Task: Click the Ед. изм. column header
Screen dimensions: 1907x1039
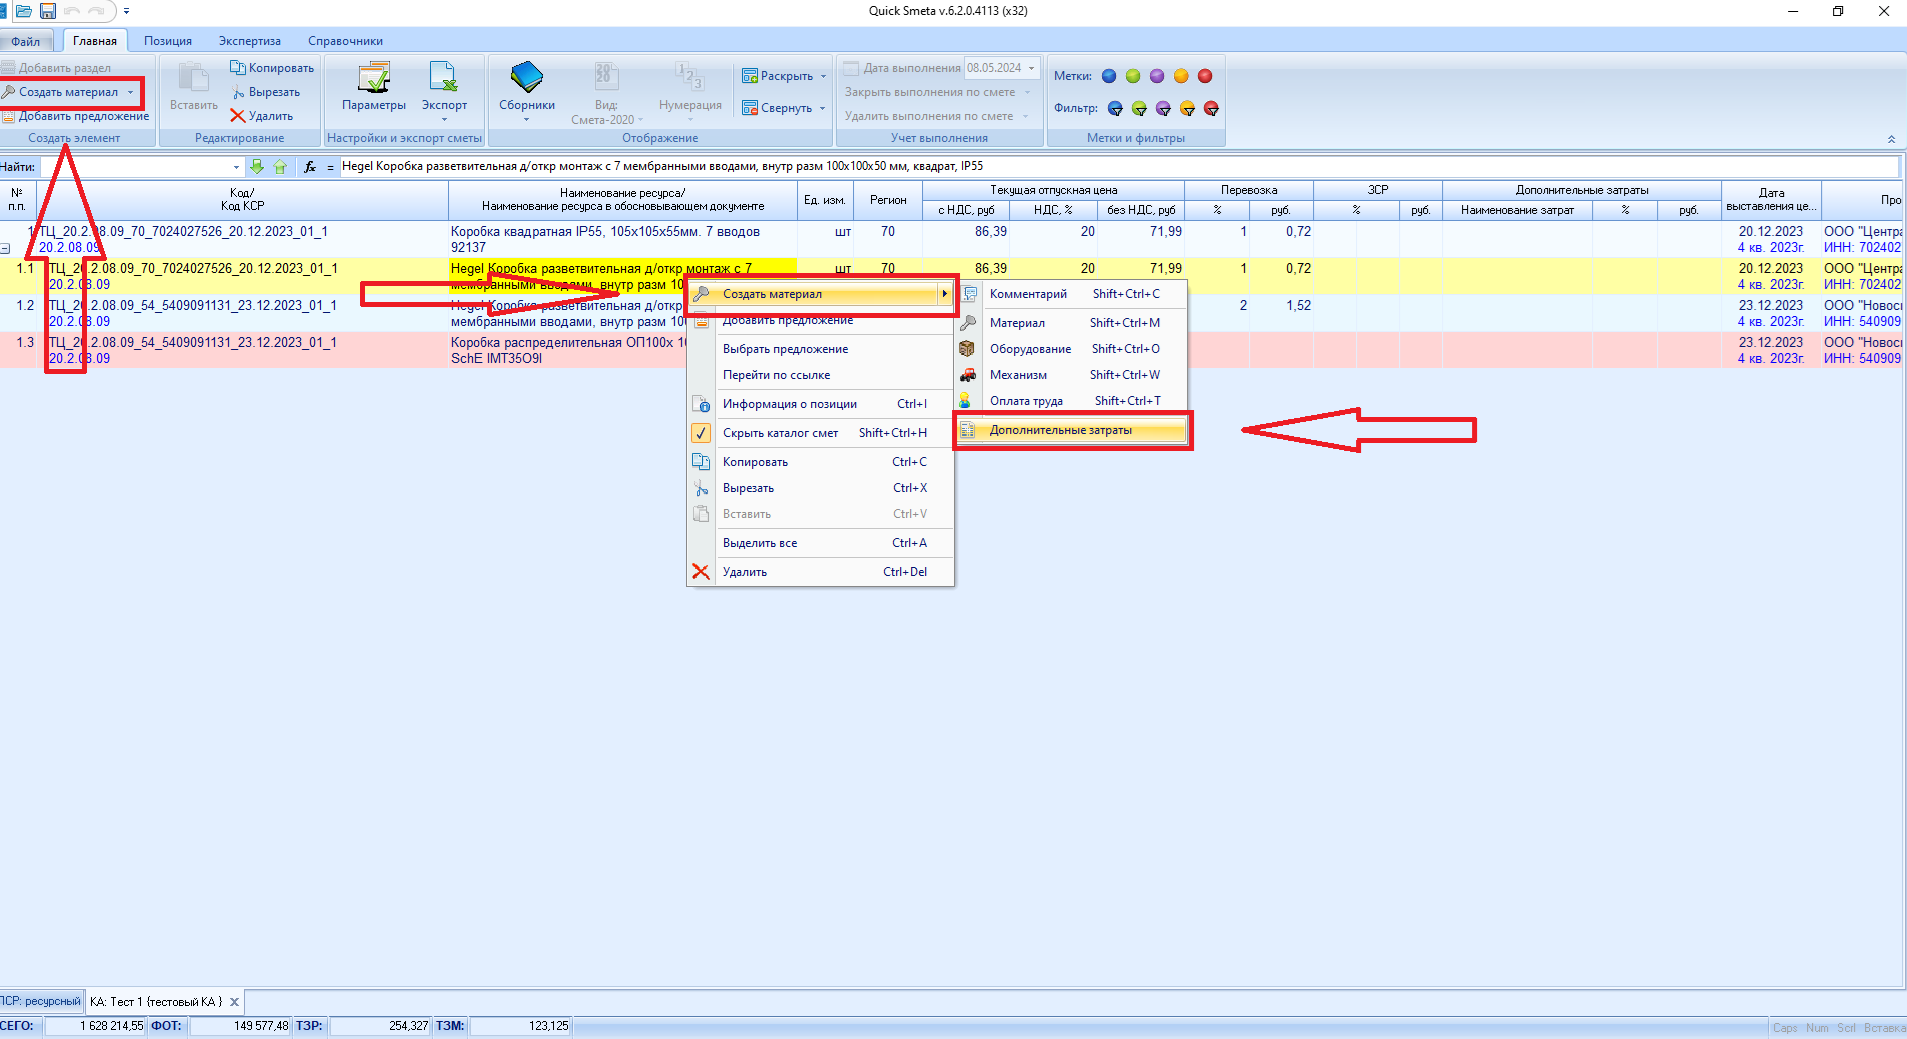Action: click(x=825, y=200)
